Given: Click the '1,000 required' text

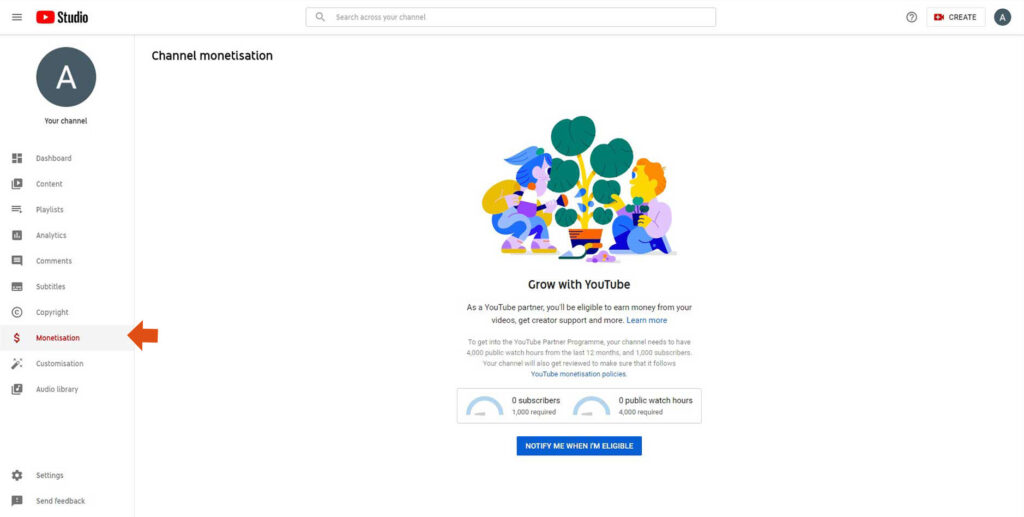Looking at the screenshot, I should 534,412.
